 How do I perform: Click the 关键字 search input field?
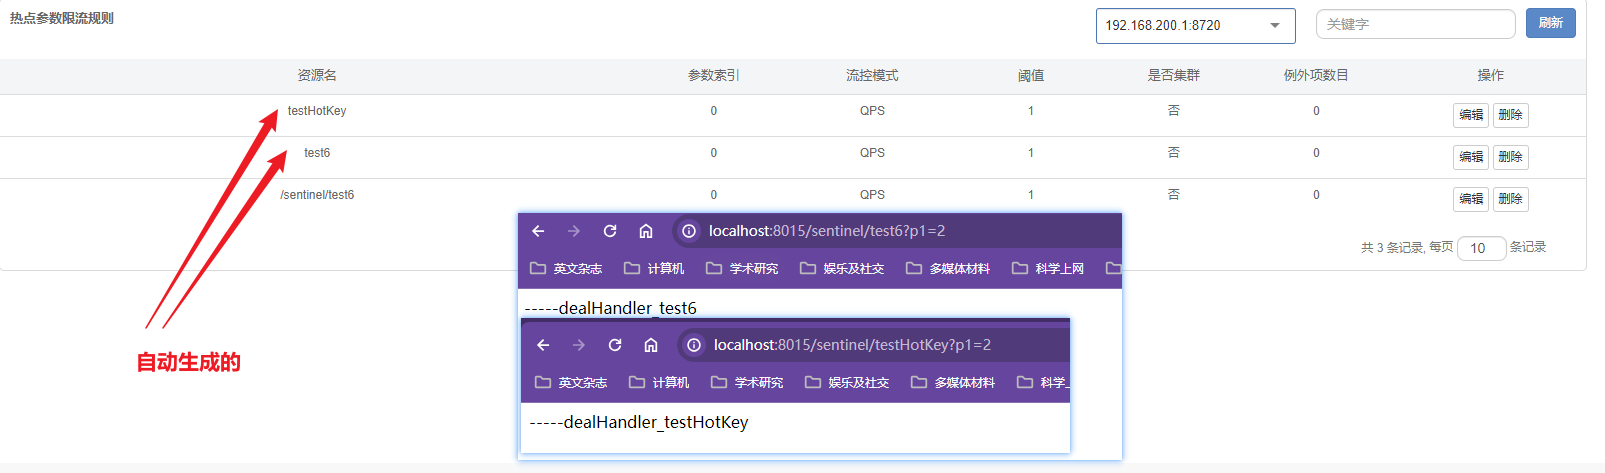(x=1415, y=24)
